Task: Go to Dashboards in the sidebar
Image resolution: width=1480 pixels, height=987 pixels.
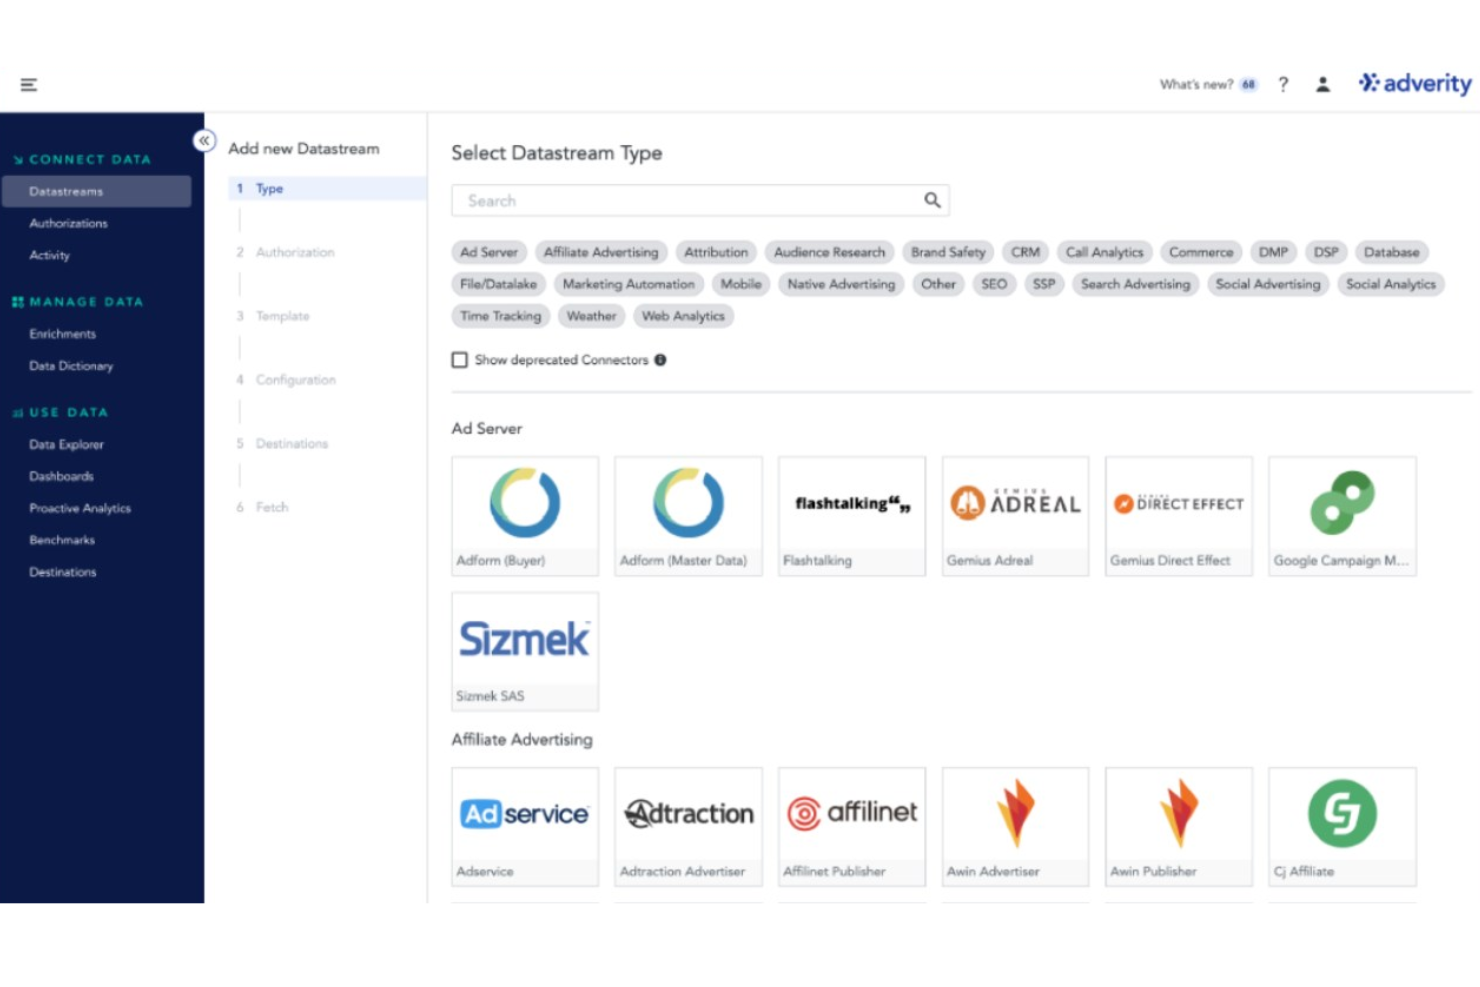Action: point(61,476)
